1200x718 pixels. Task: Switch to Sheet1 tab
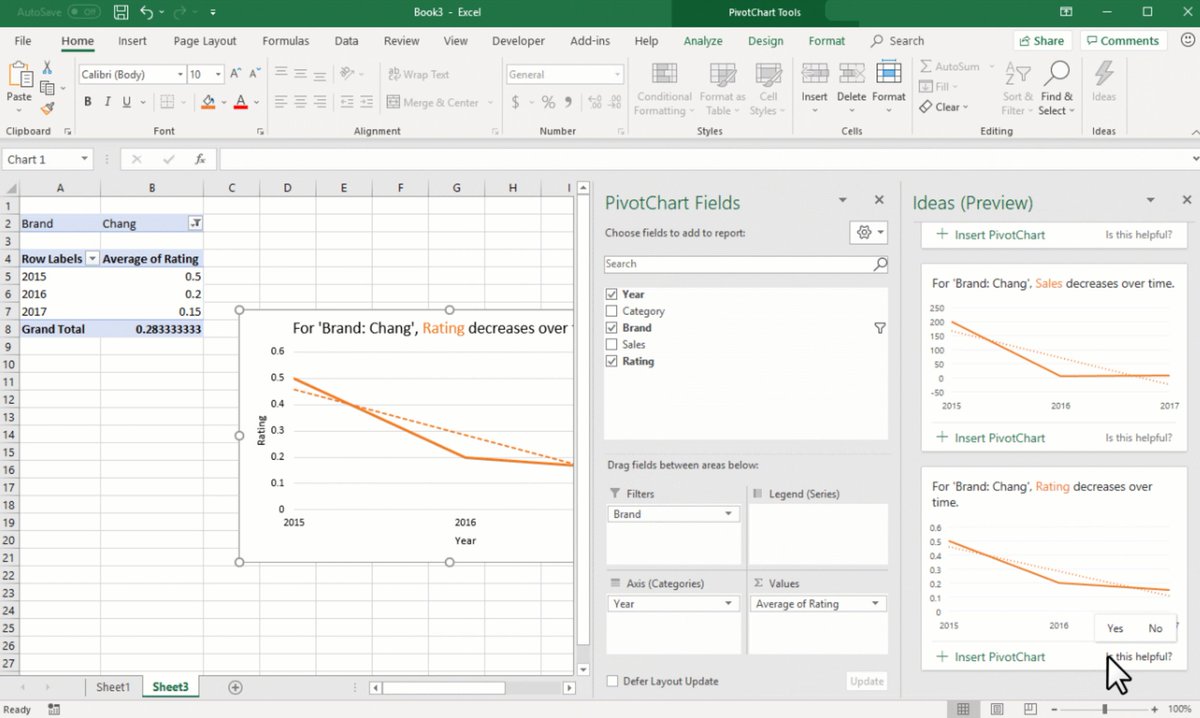pos(113,687)
